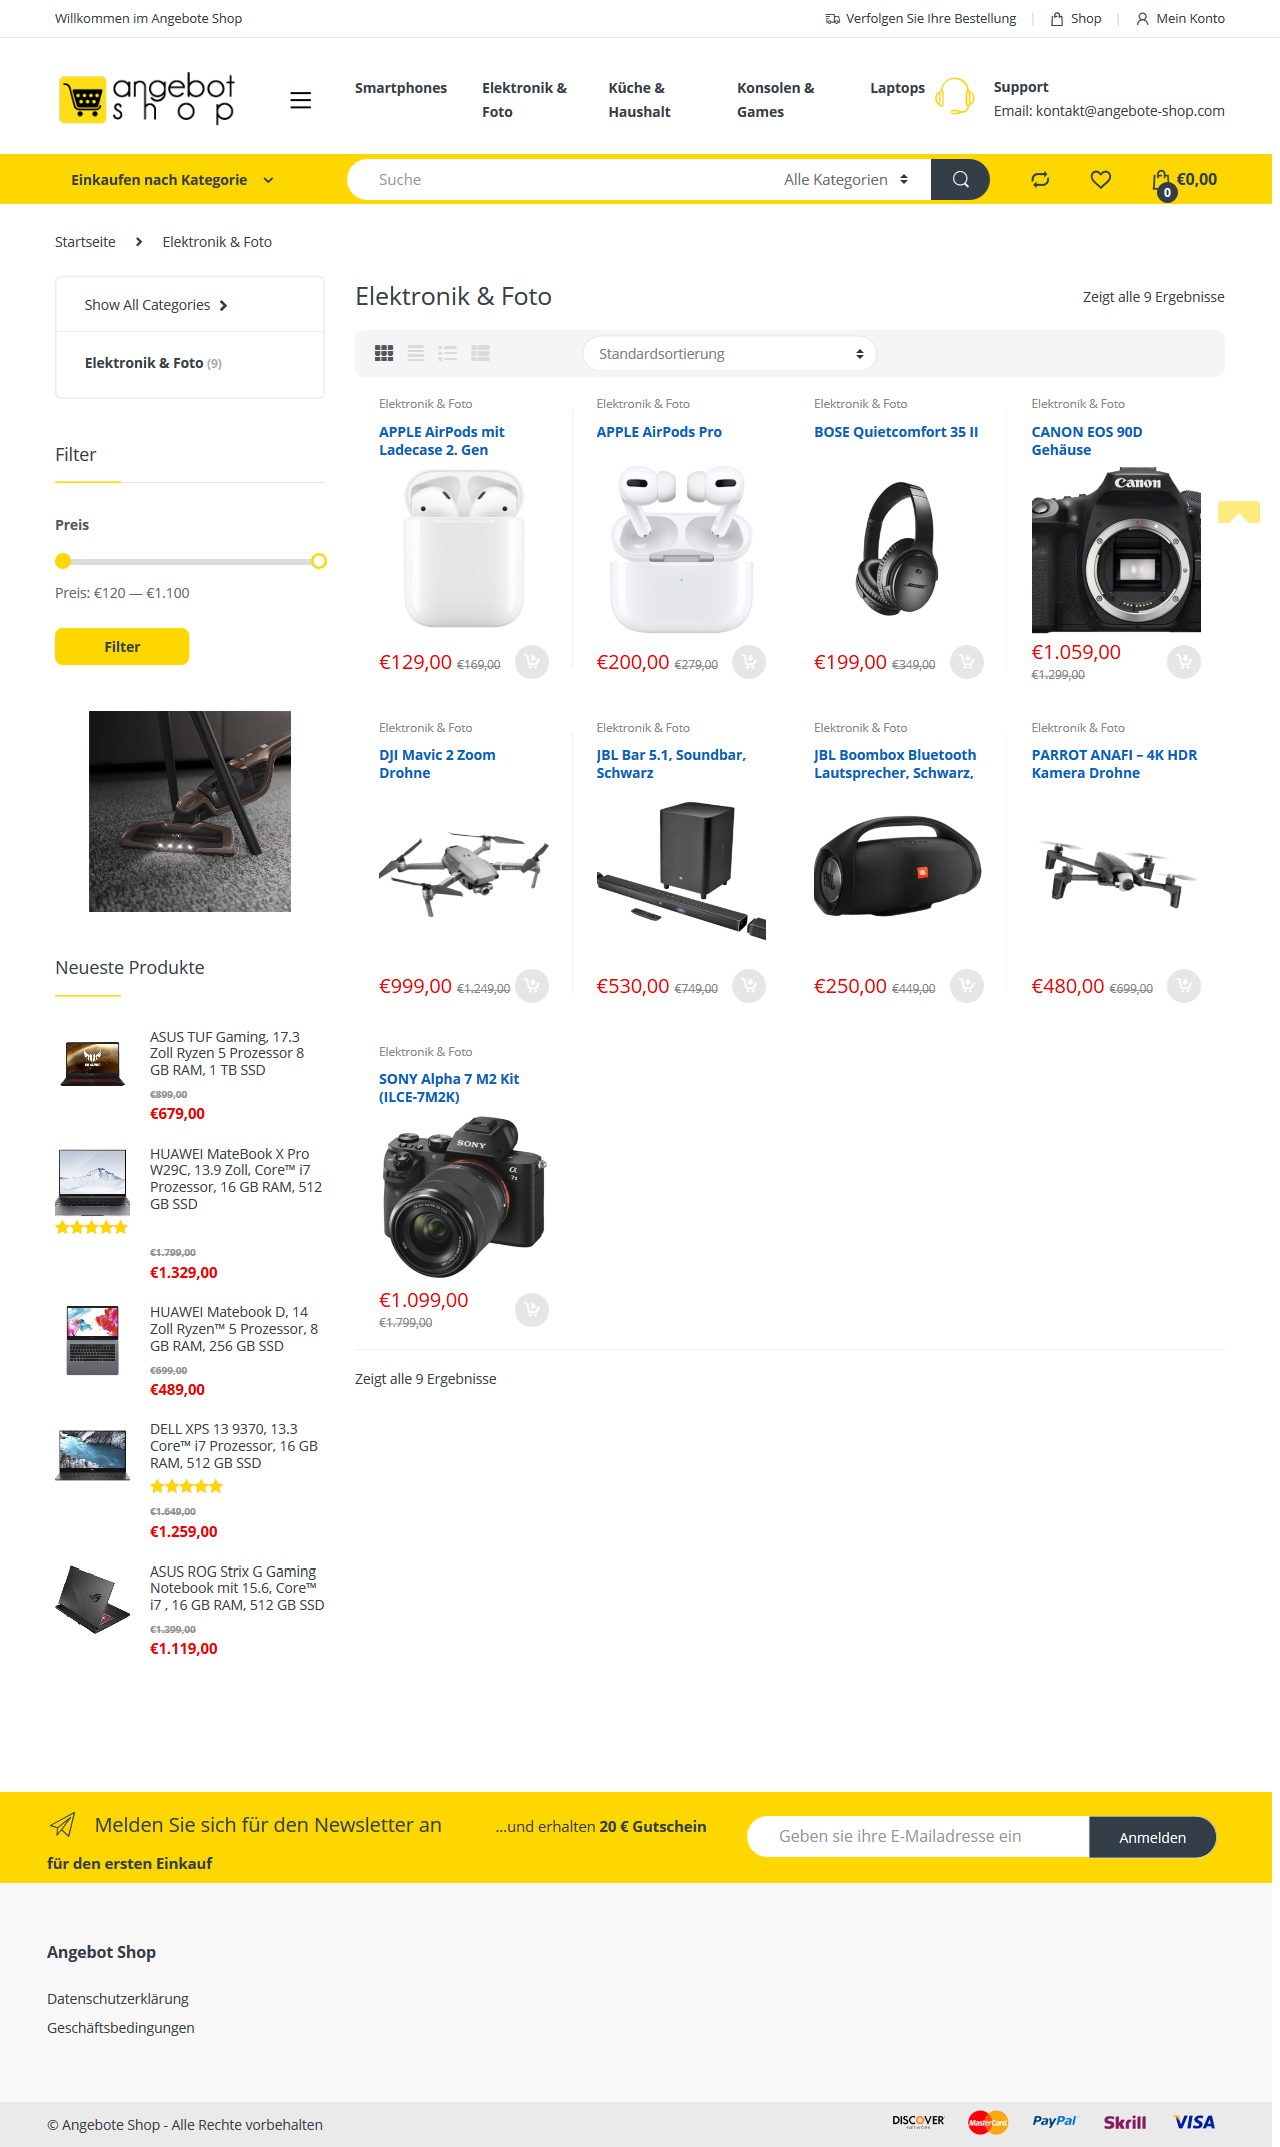The height and width of the screenshot is (2147, 1280).
Task: Add SONY Alpha 7 M2 Kit to cart
Action: [x=532, y=1310]
